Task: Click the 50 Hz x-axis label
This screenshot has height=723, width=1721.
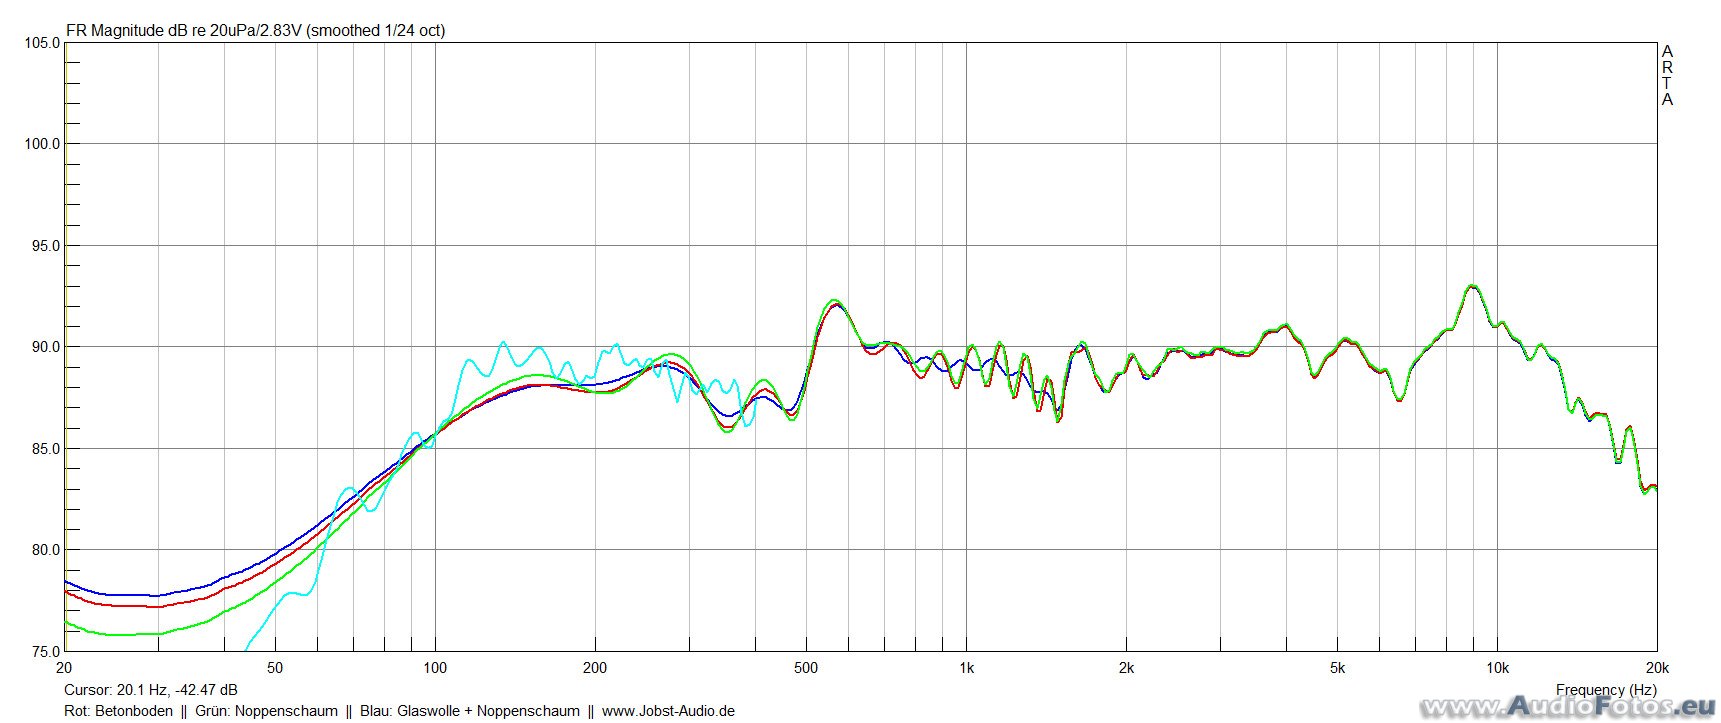Action: 275,668
